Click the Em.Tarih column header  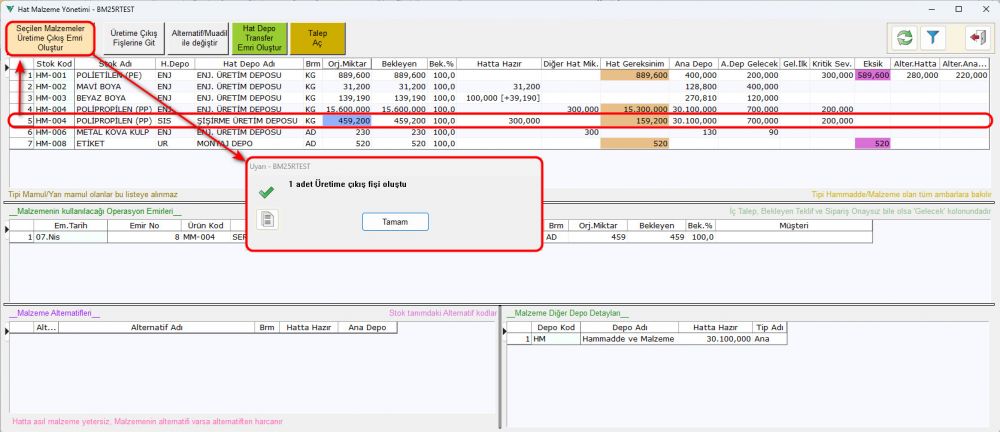click(70, 225)
